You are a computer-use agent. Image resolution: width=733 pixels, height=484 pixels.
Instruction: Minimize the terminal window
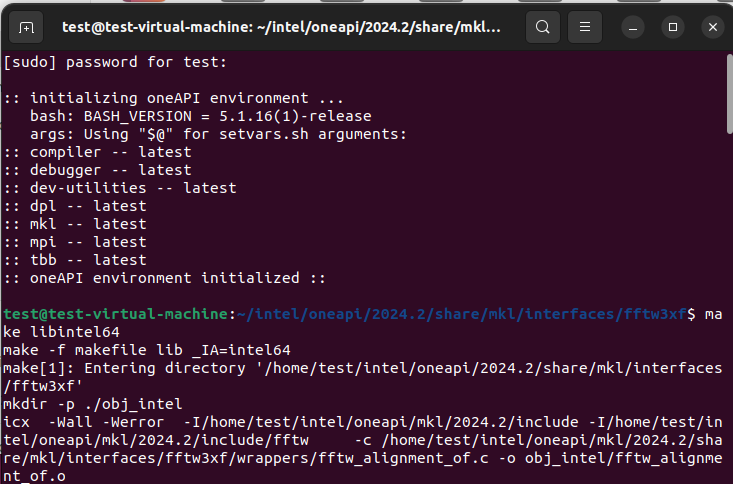[633, 28]
